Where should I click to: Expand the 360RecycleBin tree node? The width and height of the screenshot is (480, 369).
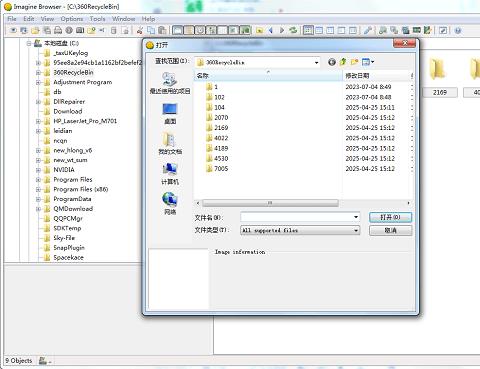[38, 73]
